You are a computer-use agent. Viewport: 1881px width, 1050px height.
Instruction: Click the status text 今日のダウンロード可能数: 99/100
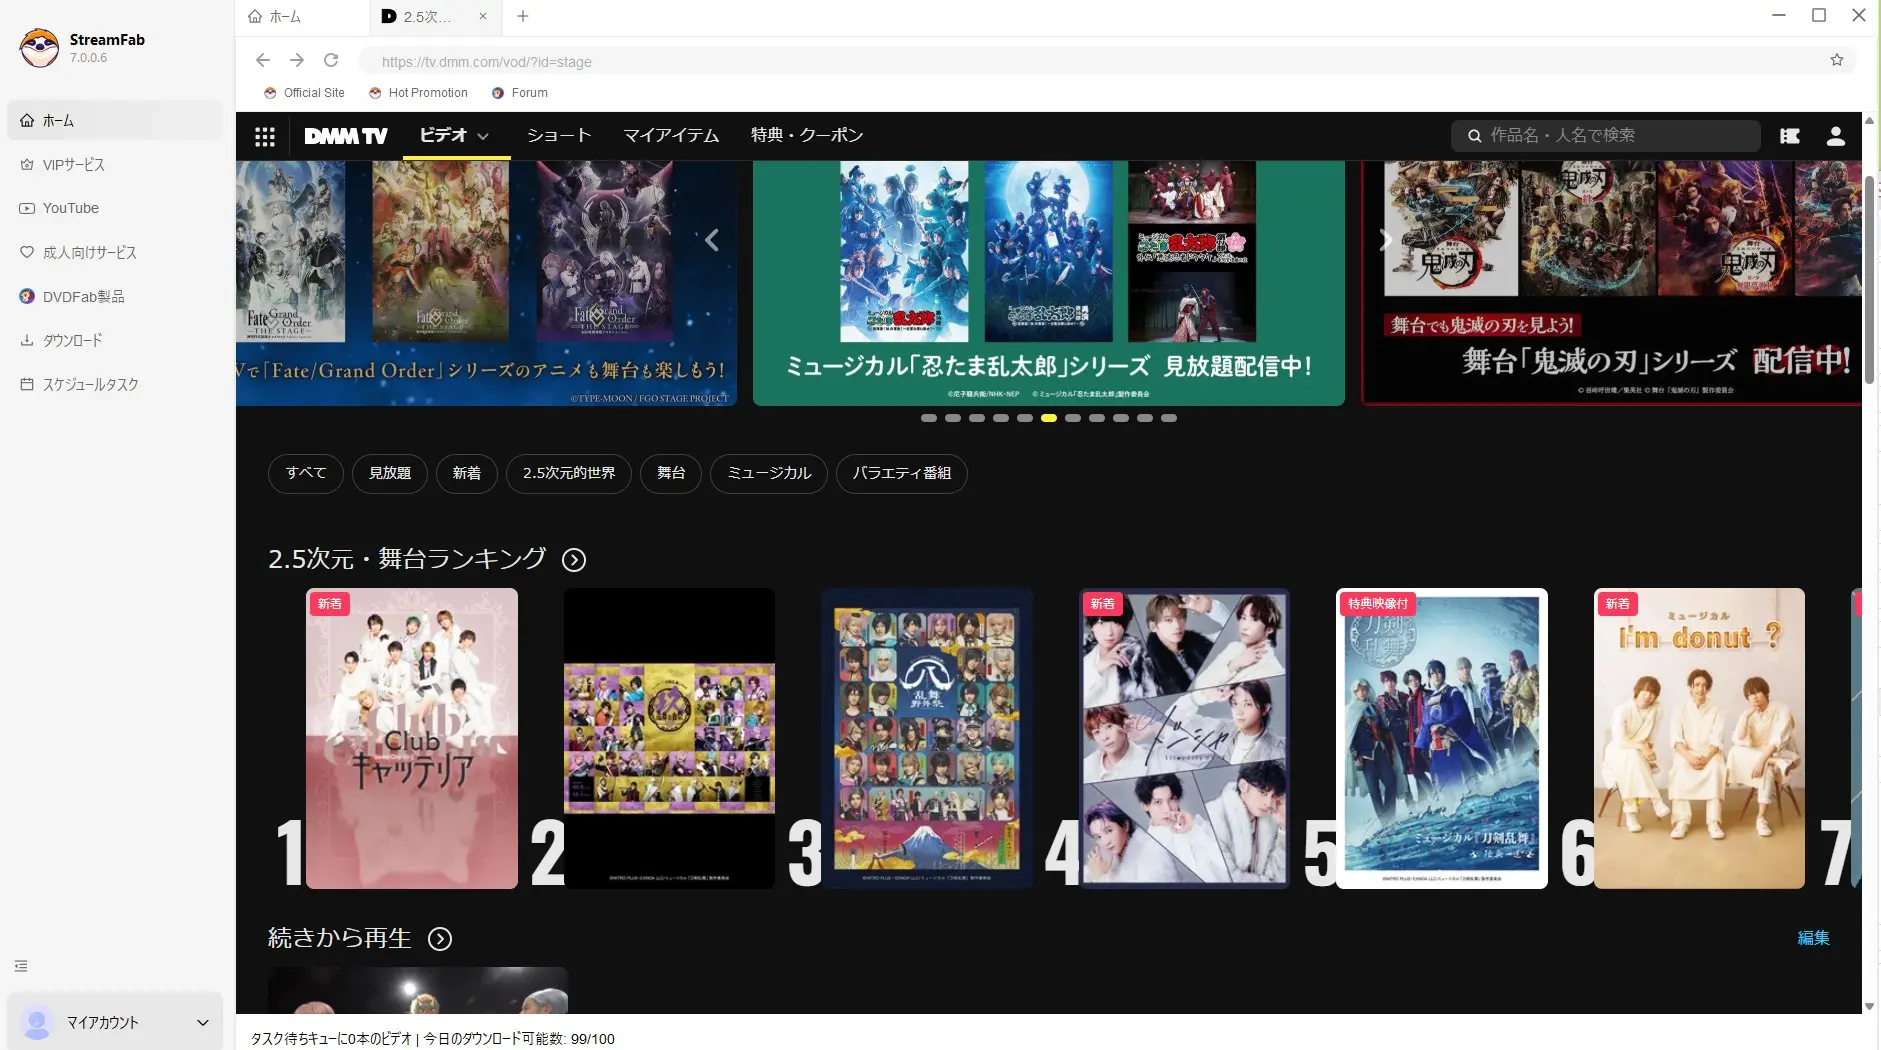click(x=519, y=1039)
